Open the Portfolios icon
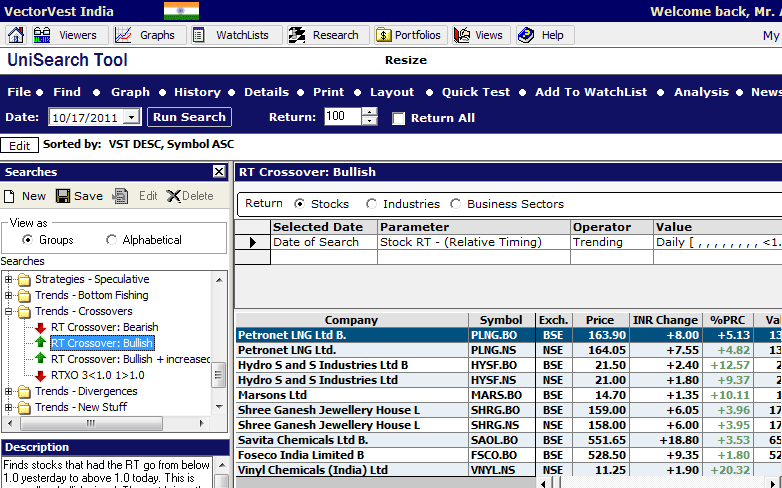This screenshot has height=488, width=782. [x=384, y=35]
